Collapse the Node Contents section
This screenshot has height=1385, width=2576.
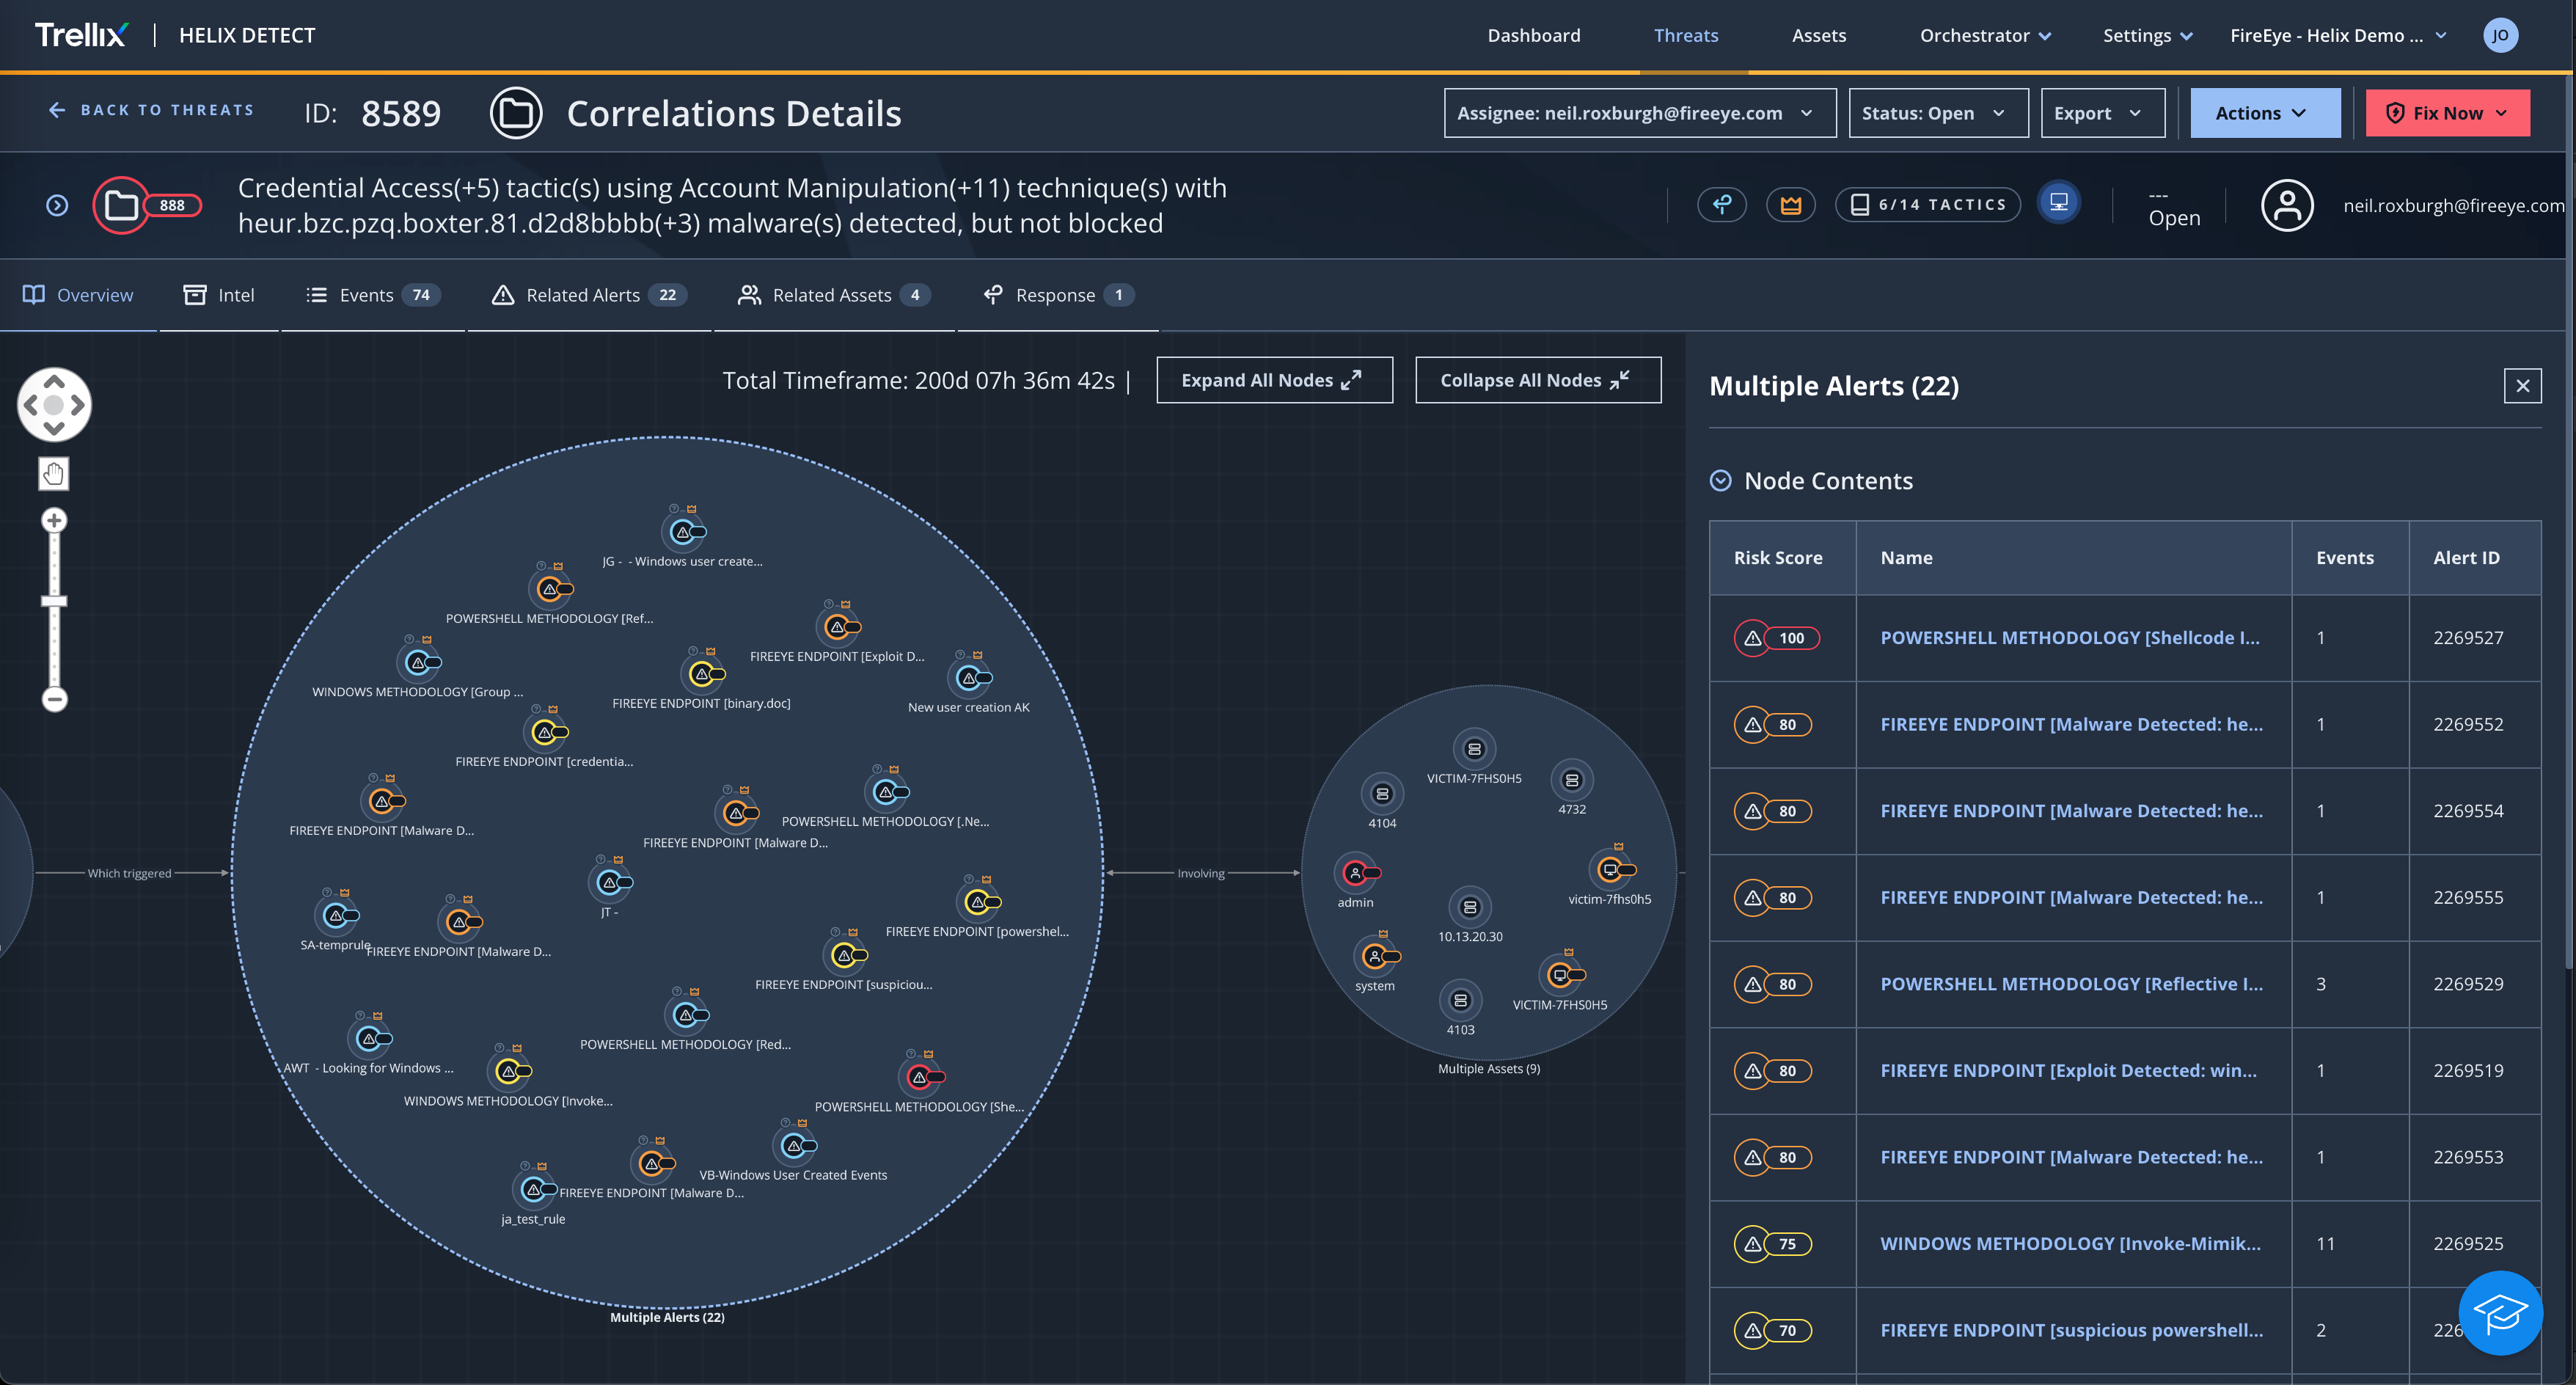point(1720,481)
